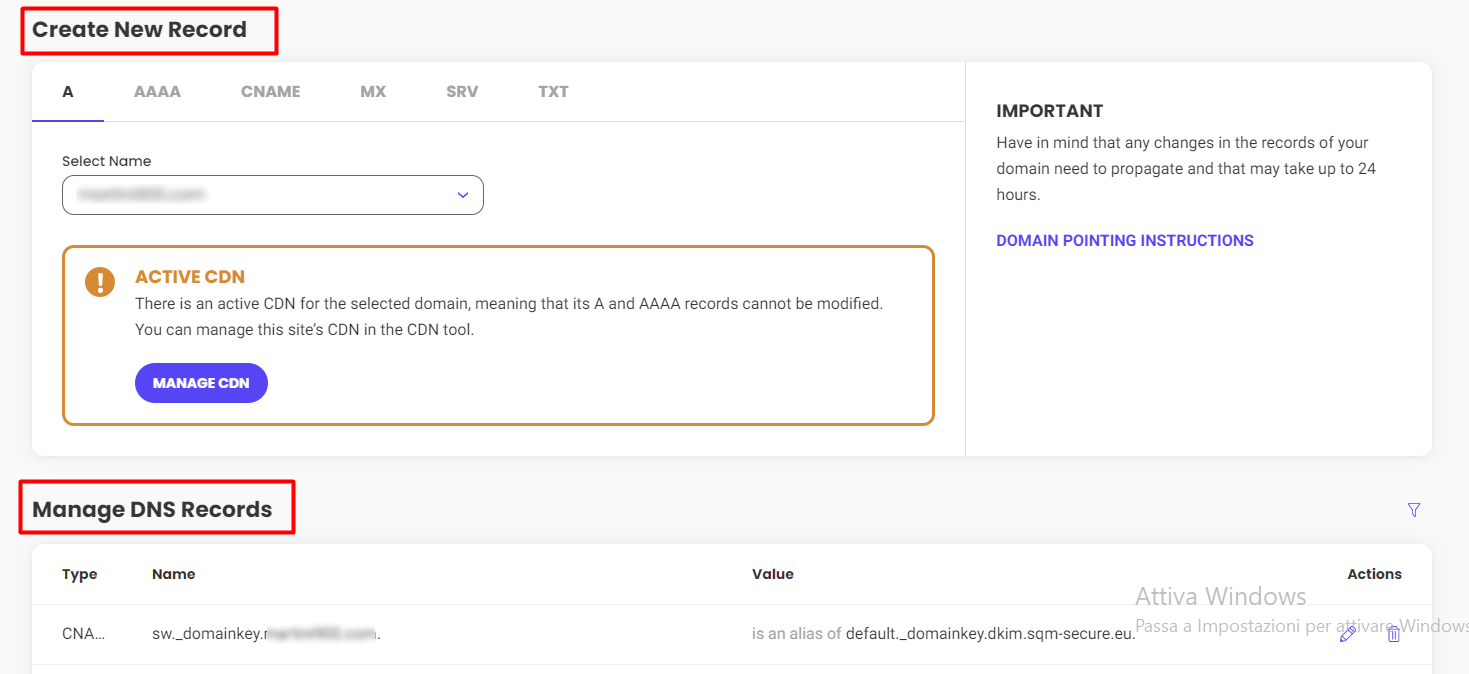Click the Value column header
The width and height of the screenshot is (1469, 674).
pos(772,574)
